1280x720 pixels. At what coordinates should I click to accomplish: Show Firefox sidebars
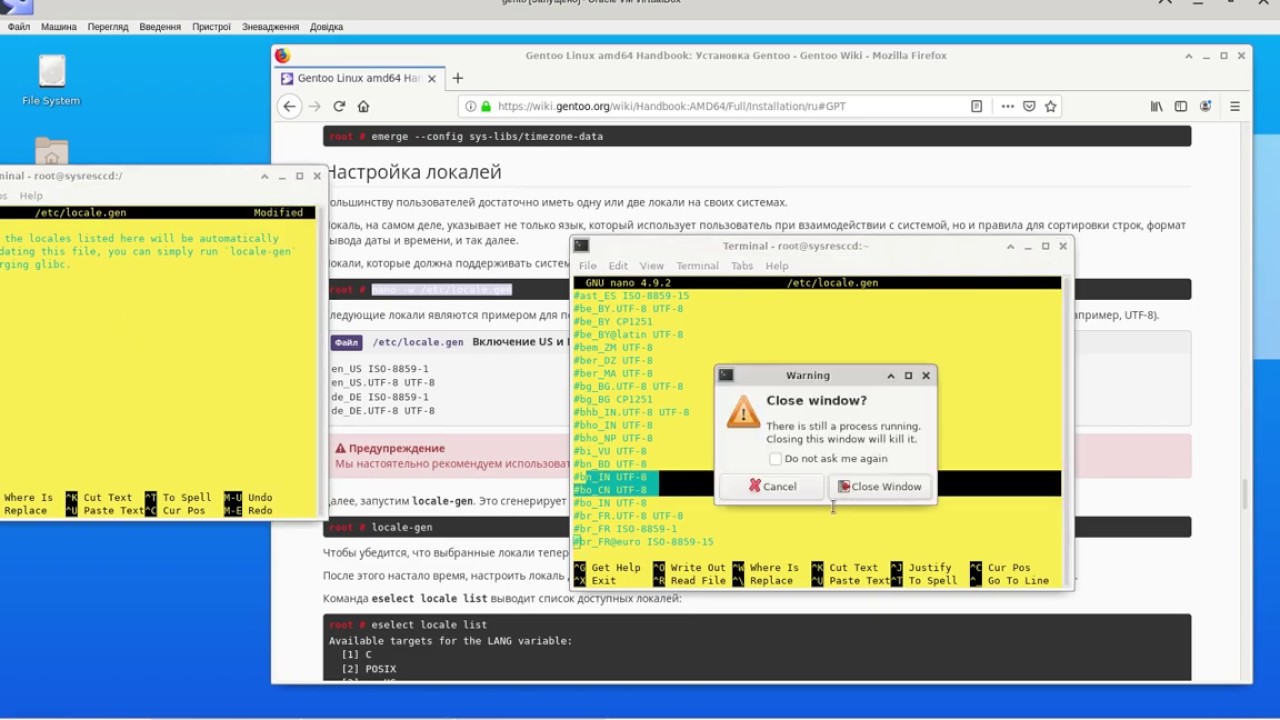[1181, 106]
